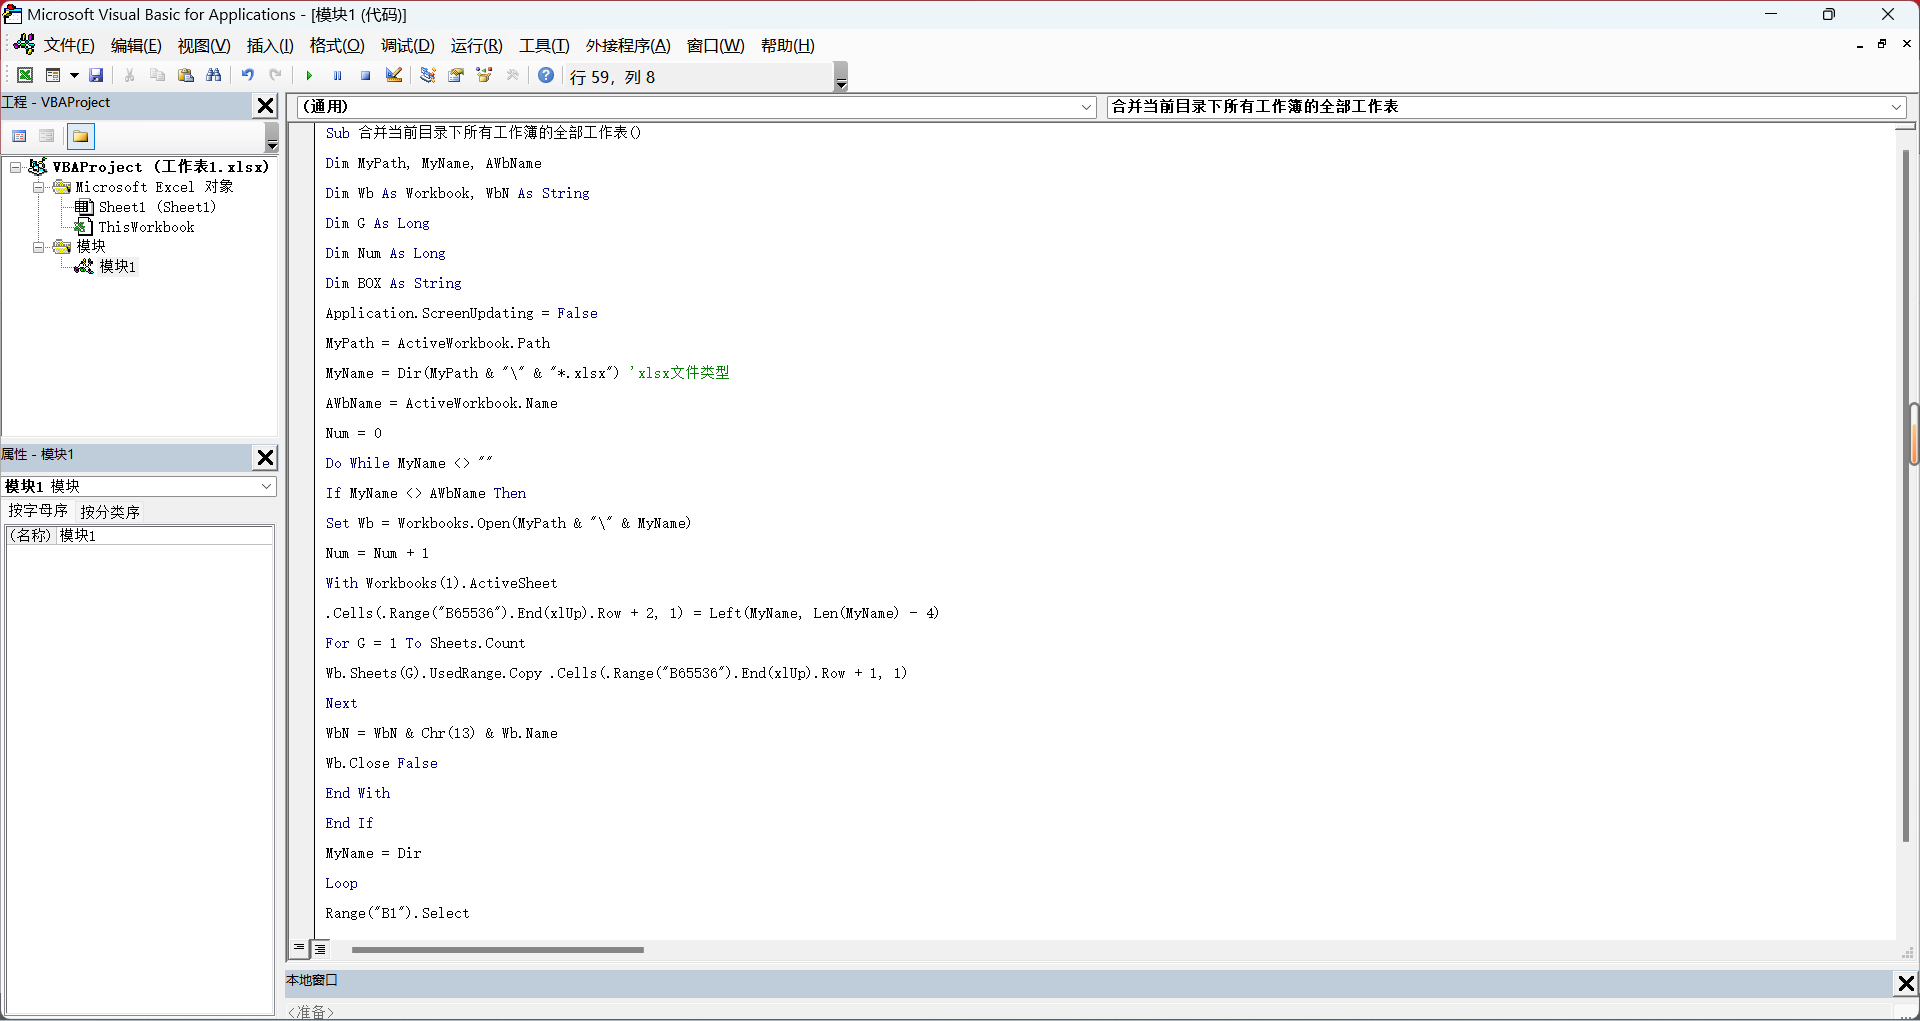Open the 帮助(H) menu
The height and width of the screenshot is (1021, 1920).
[787, 46]
